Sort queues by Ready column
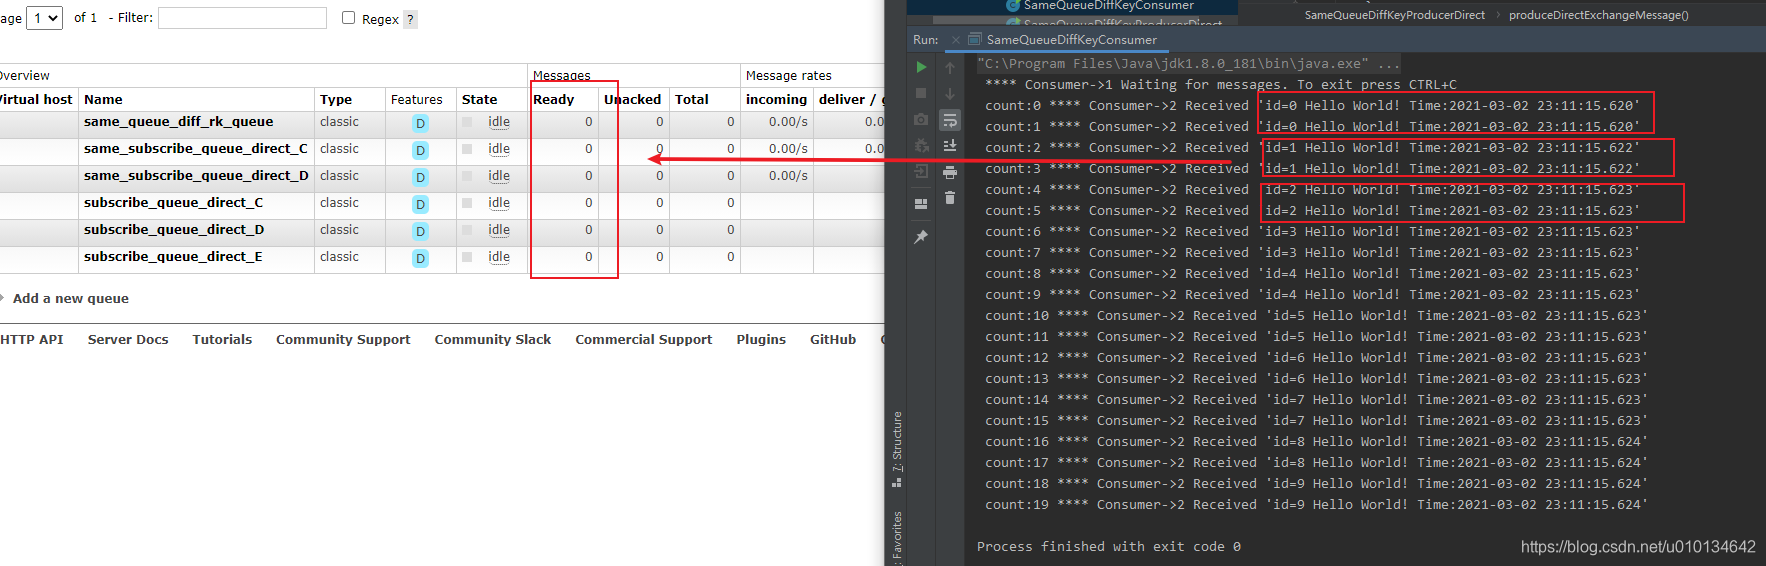The image size is (1766, 566). tap(553, 99)
